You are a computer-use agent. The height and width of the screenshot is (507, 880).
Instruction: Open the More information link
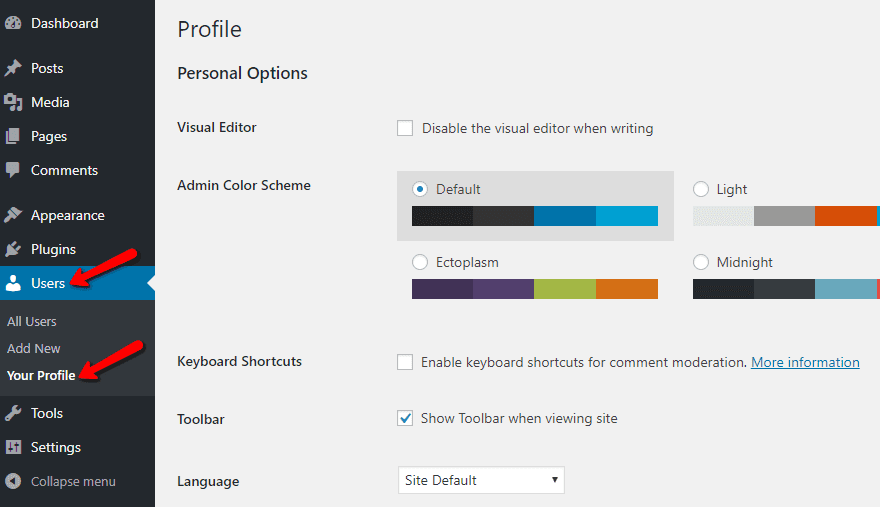point(805,362)
